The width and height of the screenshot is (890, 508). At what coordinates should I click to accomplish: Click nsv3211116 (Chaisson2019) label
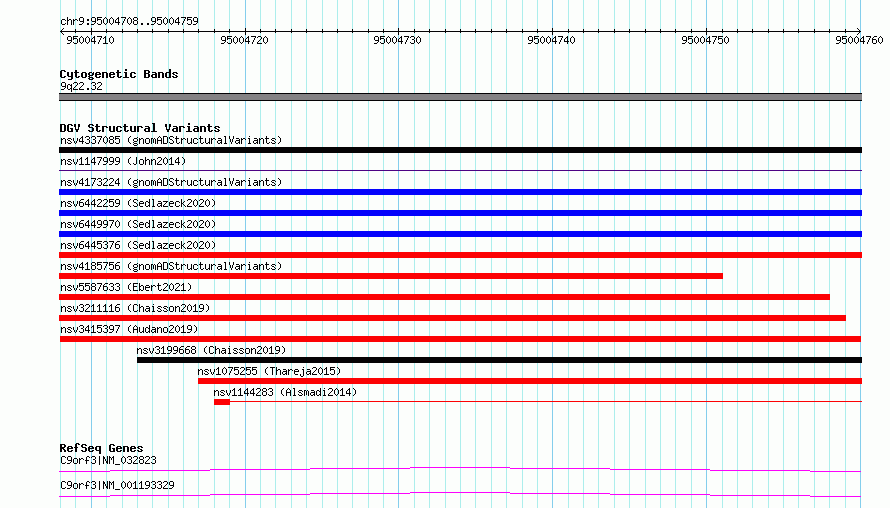point(135,308)
